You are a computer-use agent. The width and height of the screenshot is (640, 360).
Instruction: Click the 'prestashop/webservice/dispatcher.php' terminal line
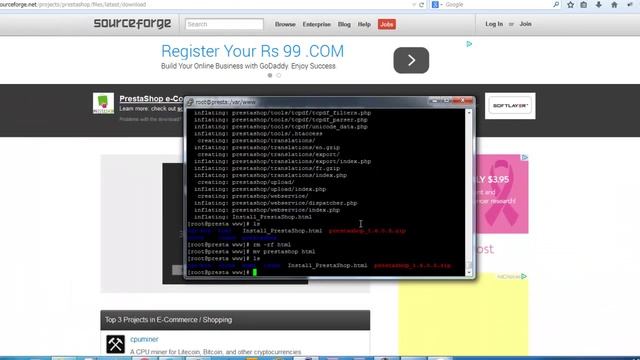(276, 203)
